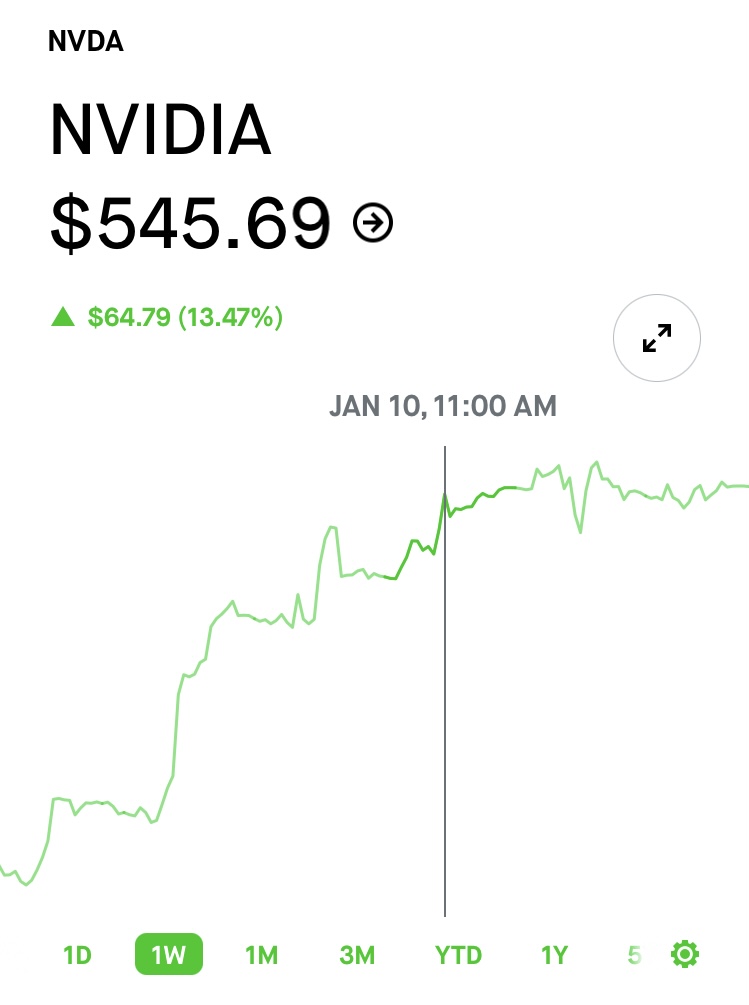Switch the chart to the 3M range
Screen dimensions: 749x1005
(x=357, y=955)
